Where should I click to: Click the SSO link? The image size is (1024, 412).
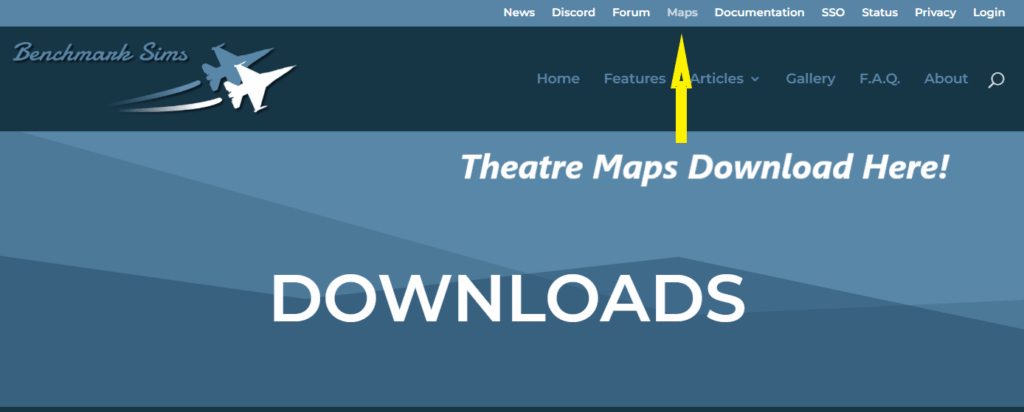[x=833, y=12]
